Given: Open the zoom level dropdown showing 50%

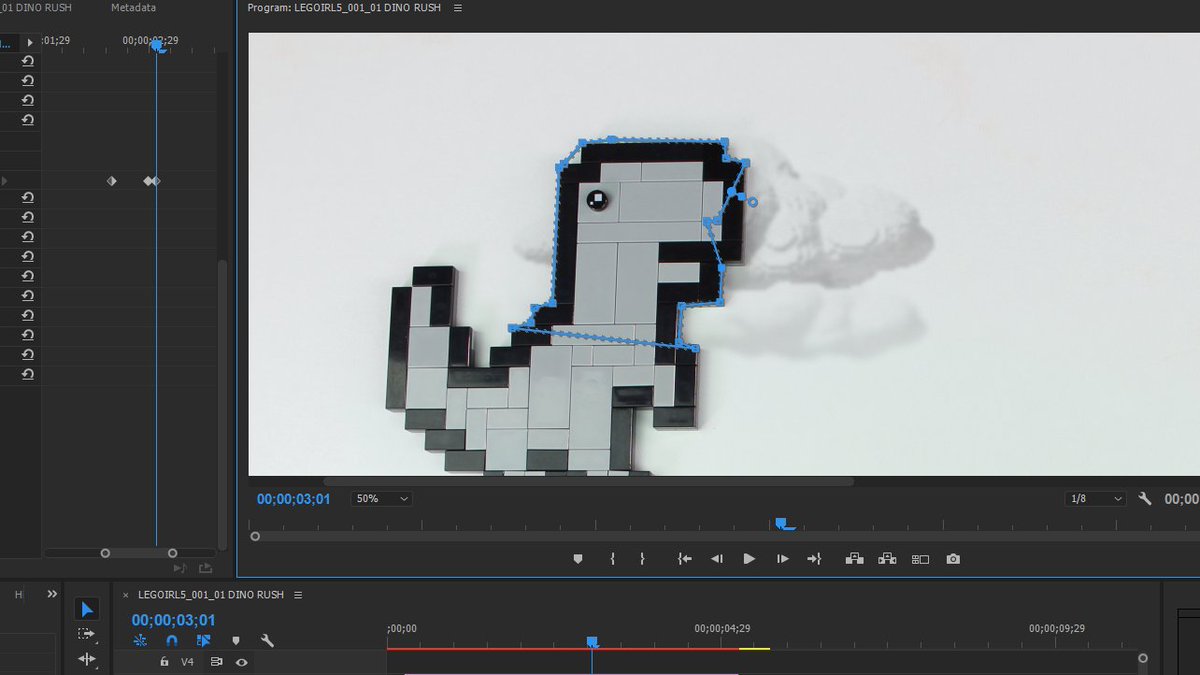Looking at the screenshot, I should pyautogui.click(x=381, y=498).
